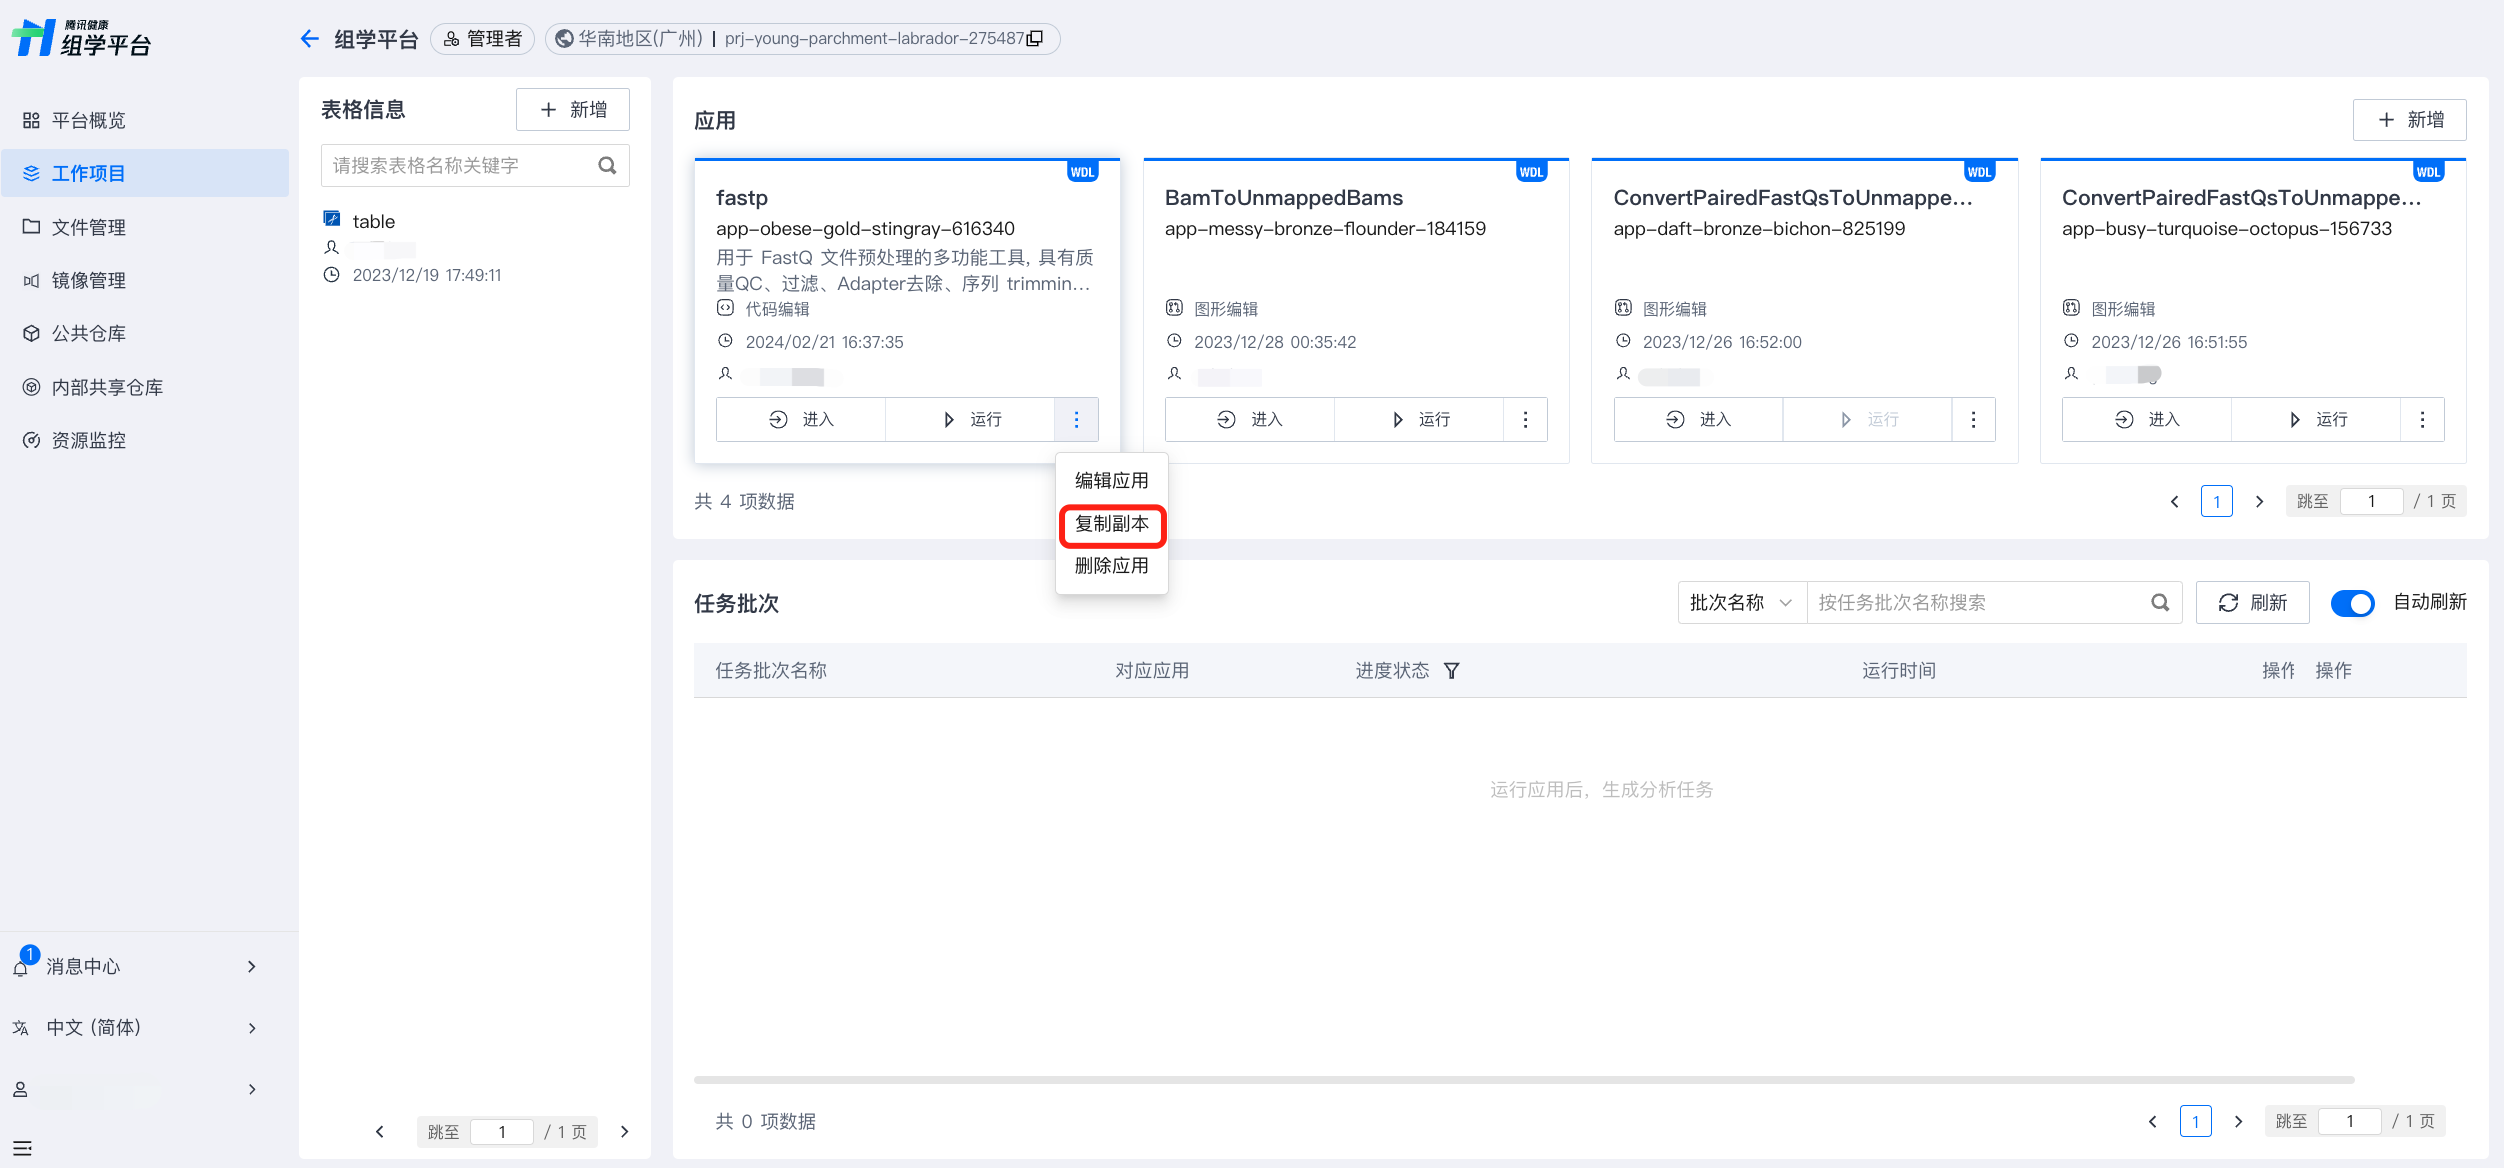
Task: Click the progress status filter icon
Action: coord(1452,671)
